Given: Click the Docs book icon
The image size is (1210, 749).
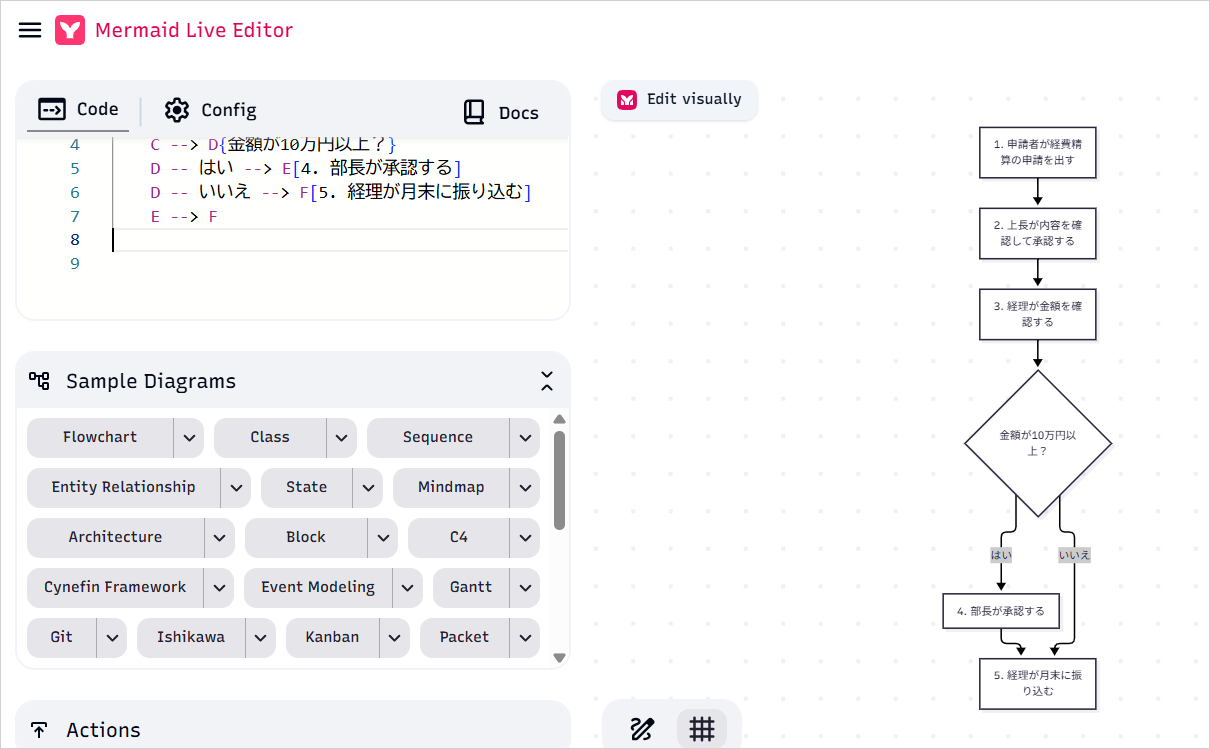Looking at the screenshot, I should (474, 112).
